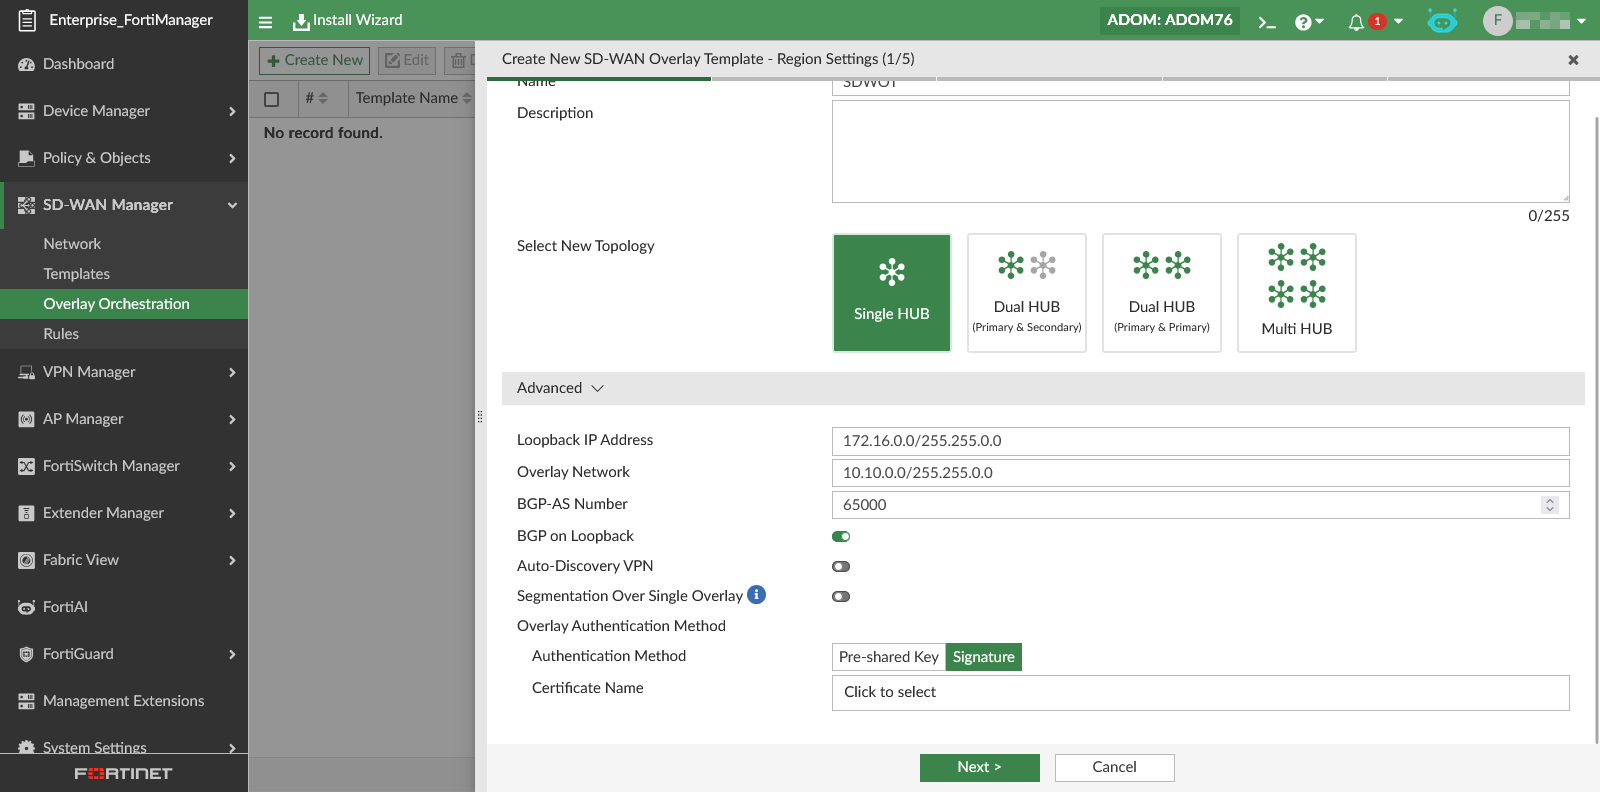Enable the Auto-Discovery VPN toggle
The width and height of the screenshot is (1600, 792).
[x=841, y=566]
